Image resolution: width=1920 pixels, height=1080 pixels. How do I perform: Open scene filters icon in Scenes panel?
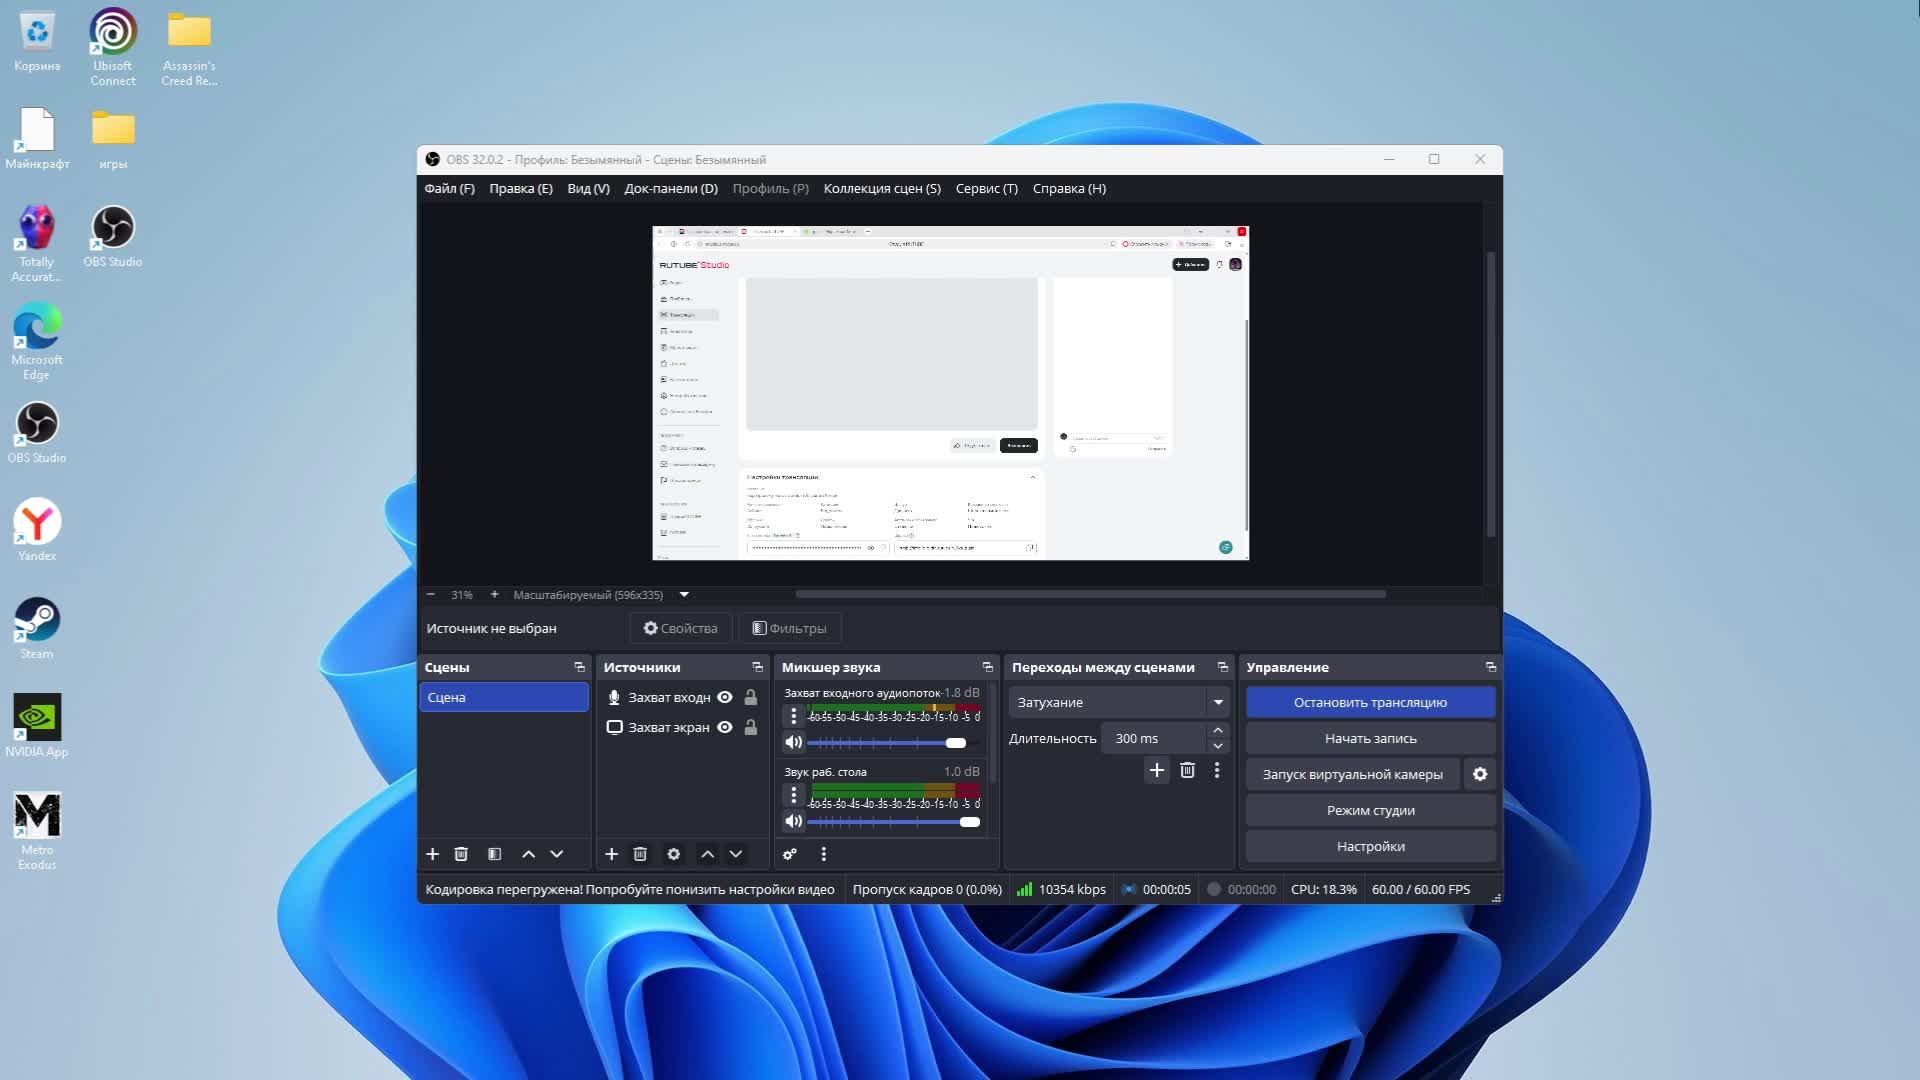(x=494, y=854)
